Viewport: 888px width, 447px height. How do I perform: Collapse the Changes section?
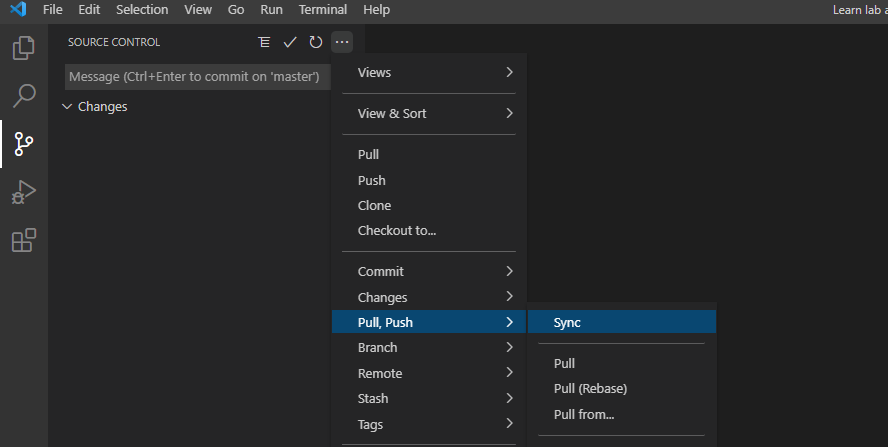click(68, 107)
